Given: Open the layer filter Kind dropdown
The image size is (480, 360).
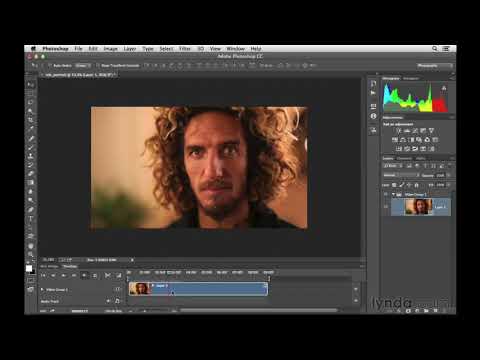Looking at the screenshot, I should coord(393,166).
